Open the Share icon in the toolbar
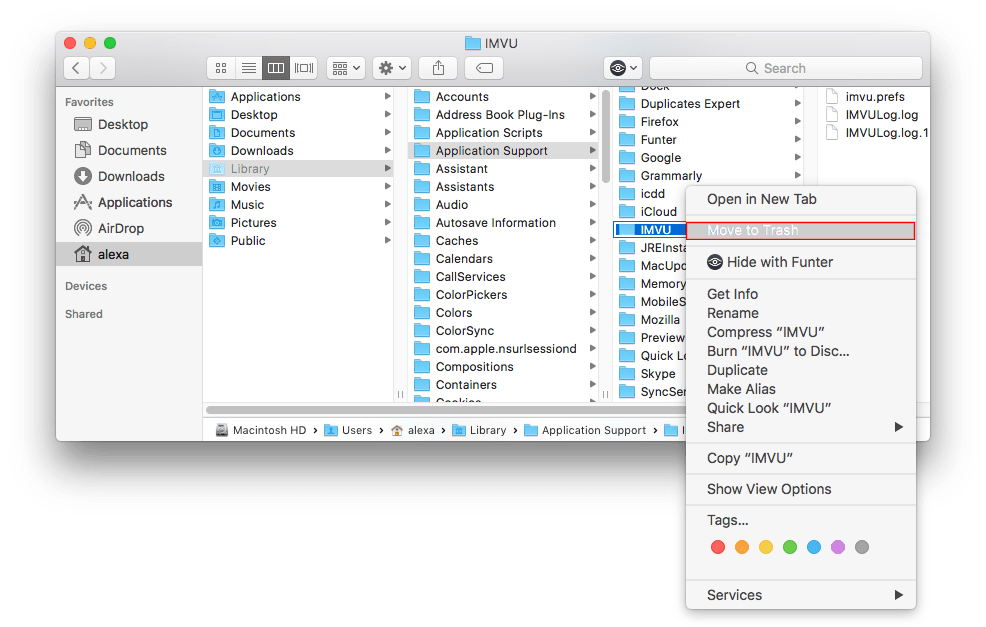986x627 pixels. click(x=438, y=68)
